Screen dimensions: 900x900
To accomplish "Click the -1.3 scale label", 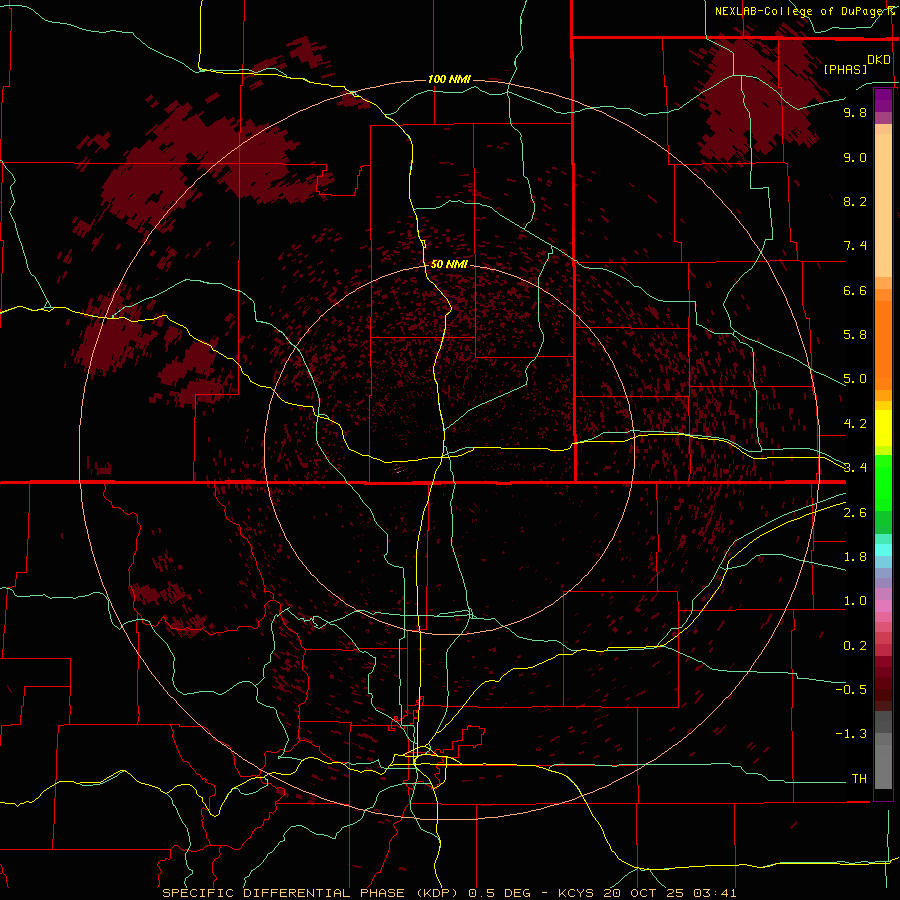I will click(851, 734).
